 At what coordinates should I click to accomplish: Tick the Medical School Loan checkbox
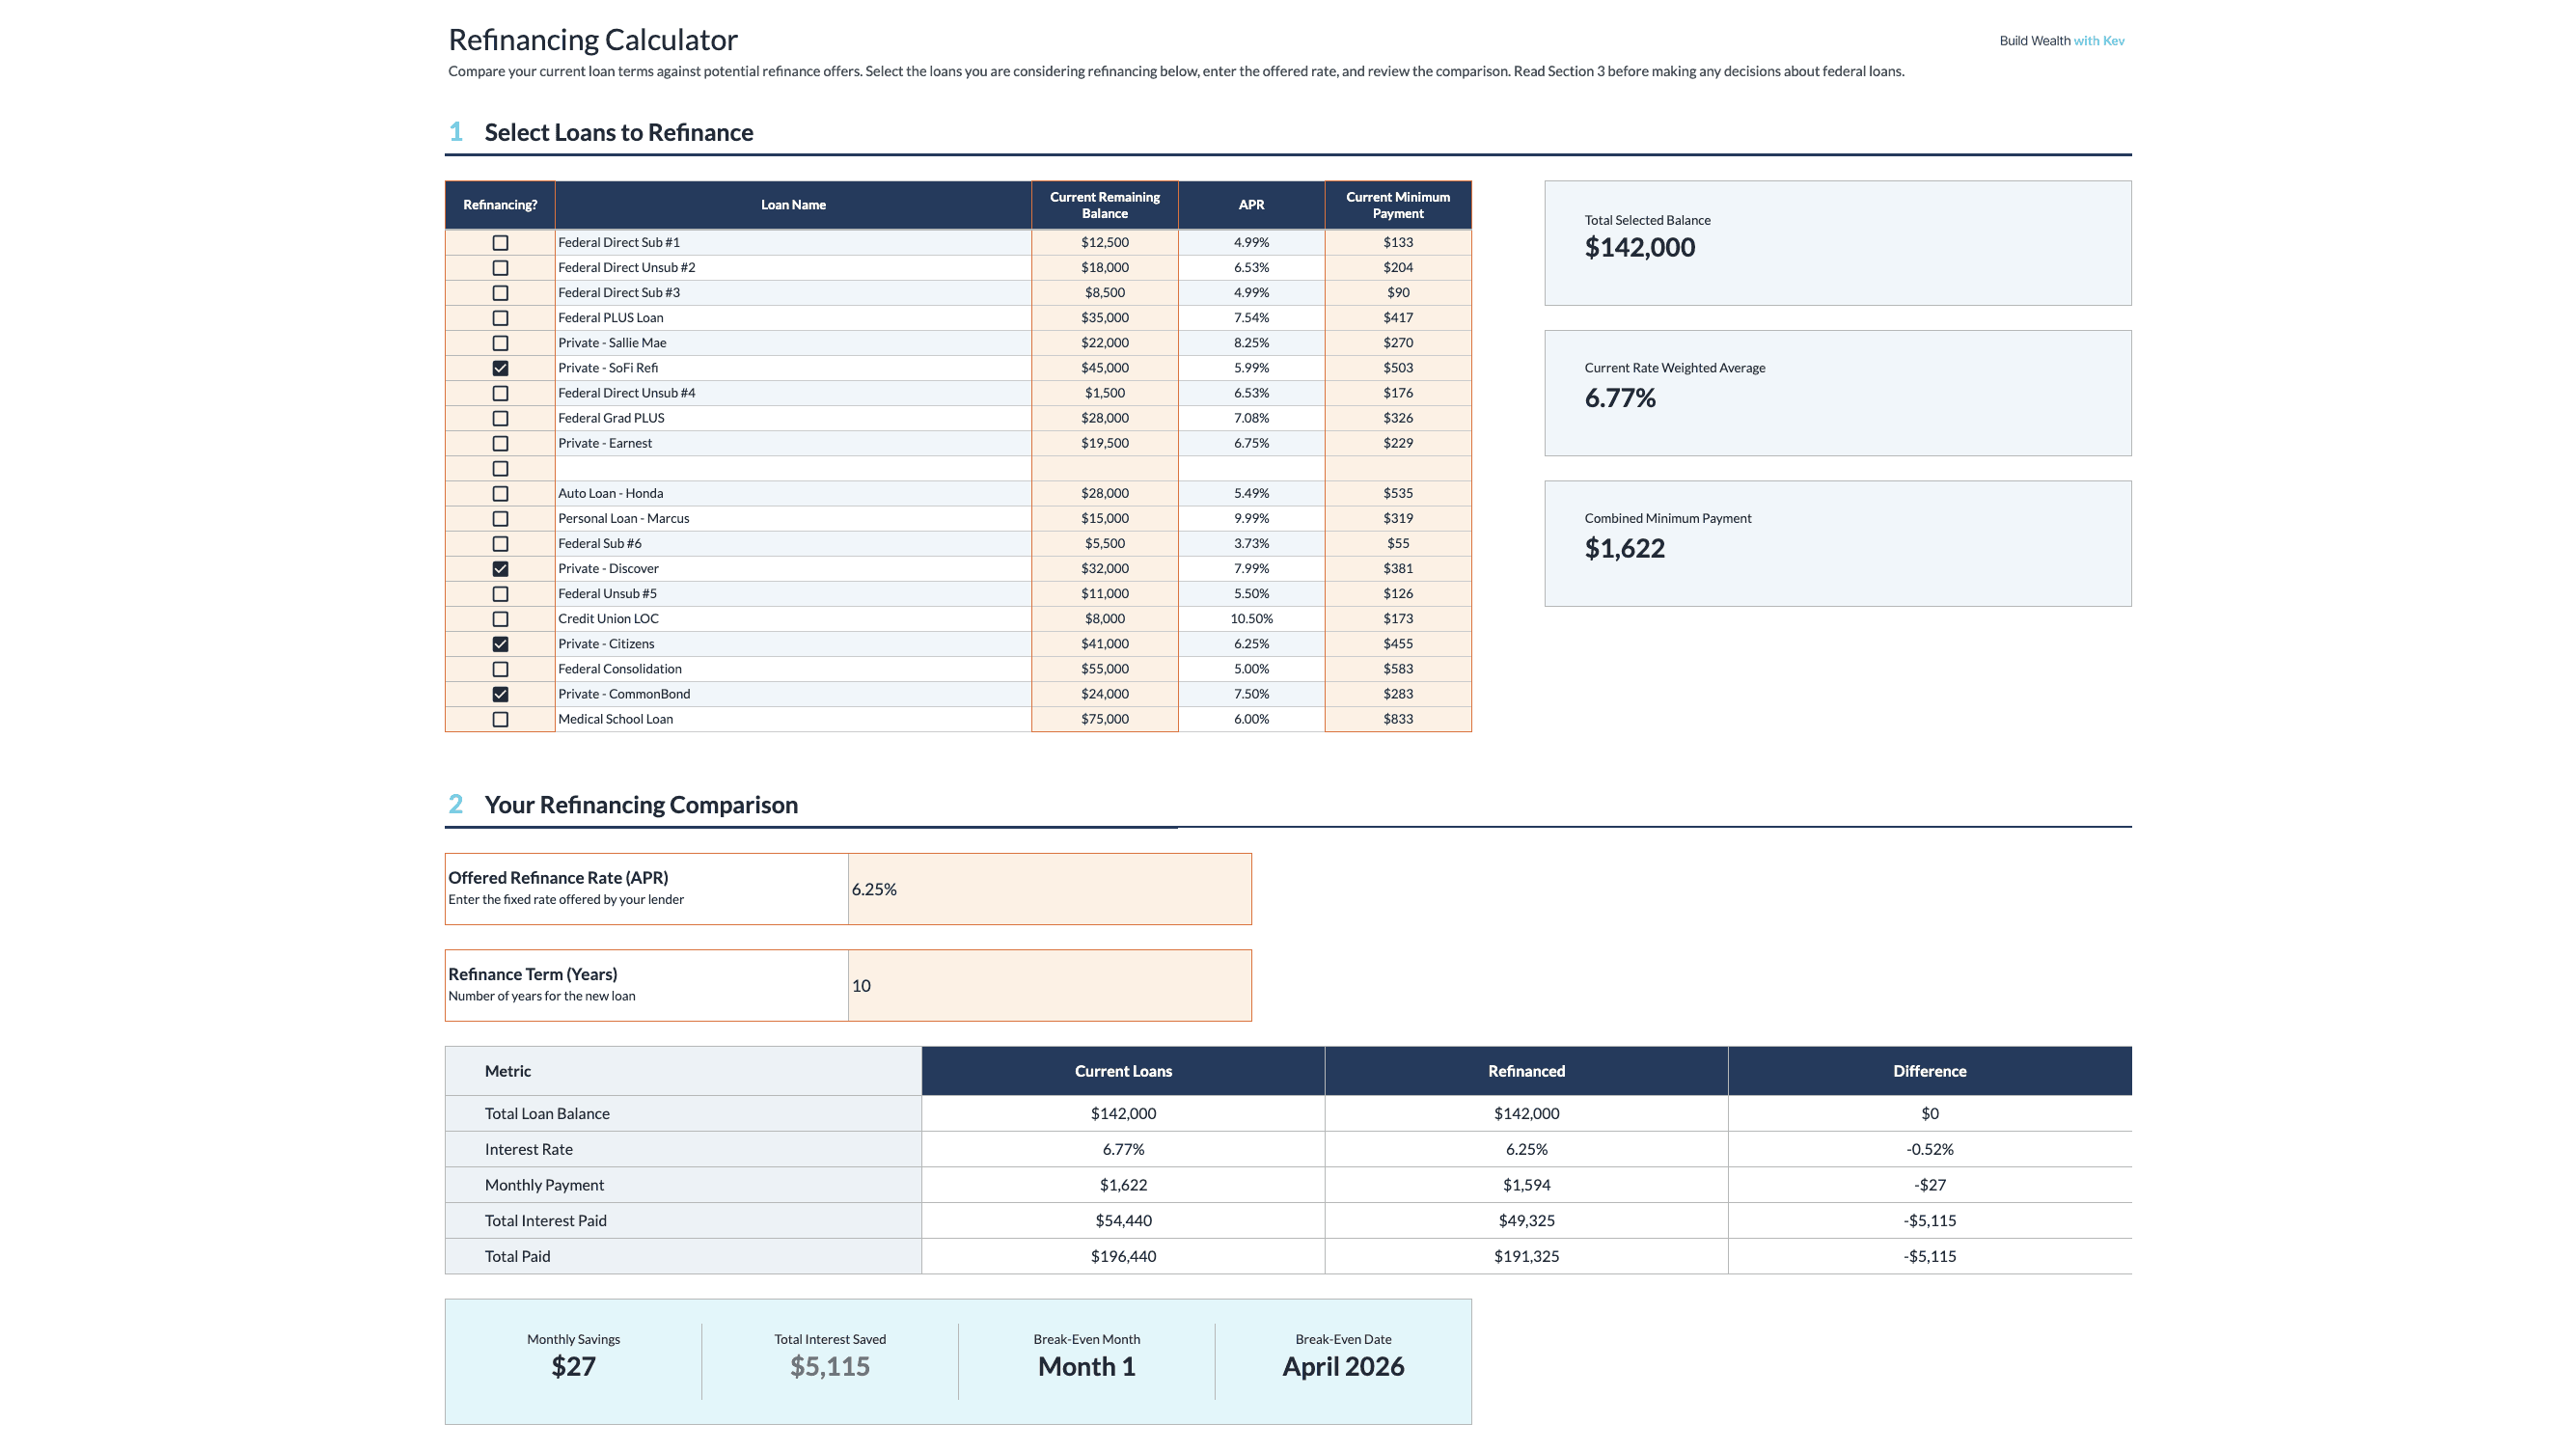[500, 719]
